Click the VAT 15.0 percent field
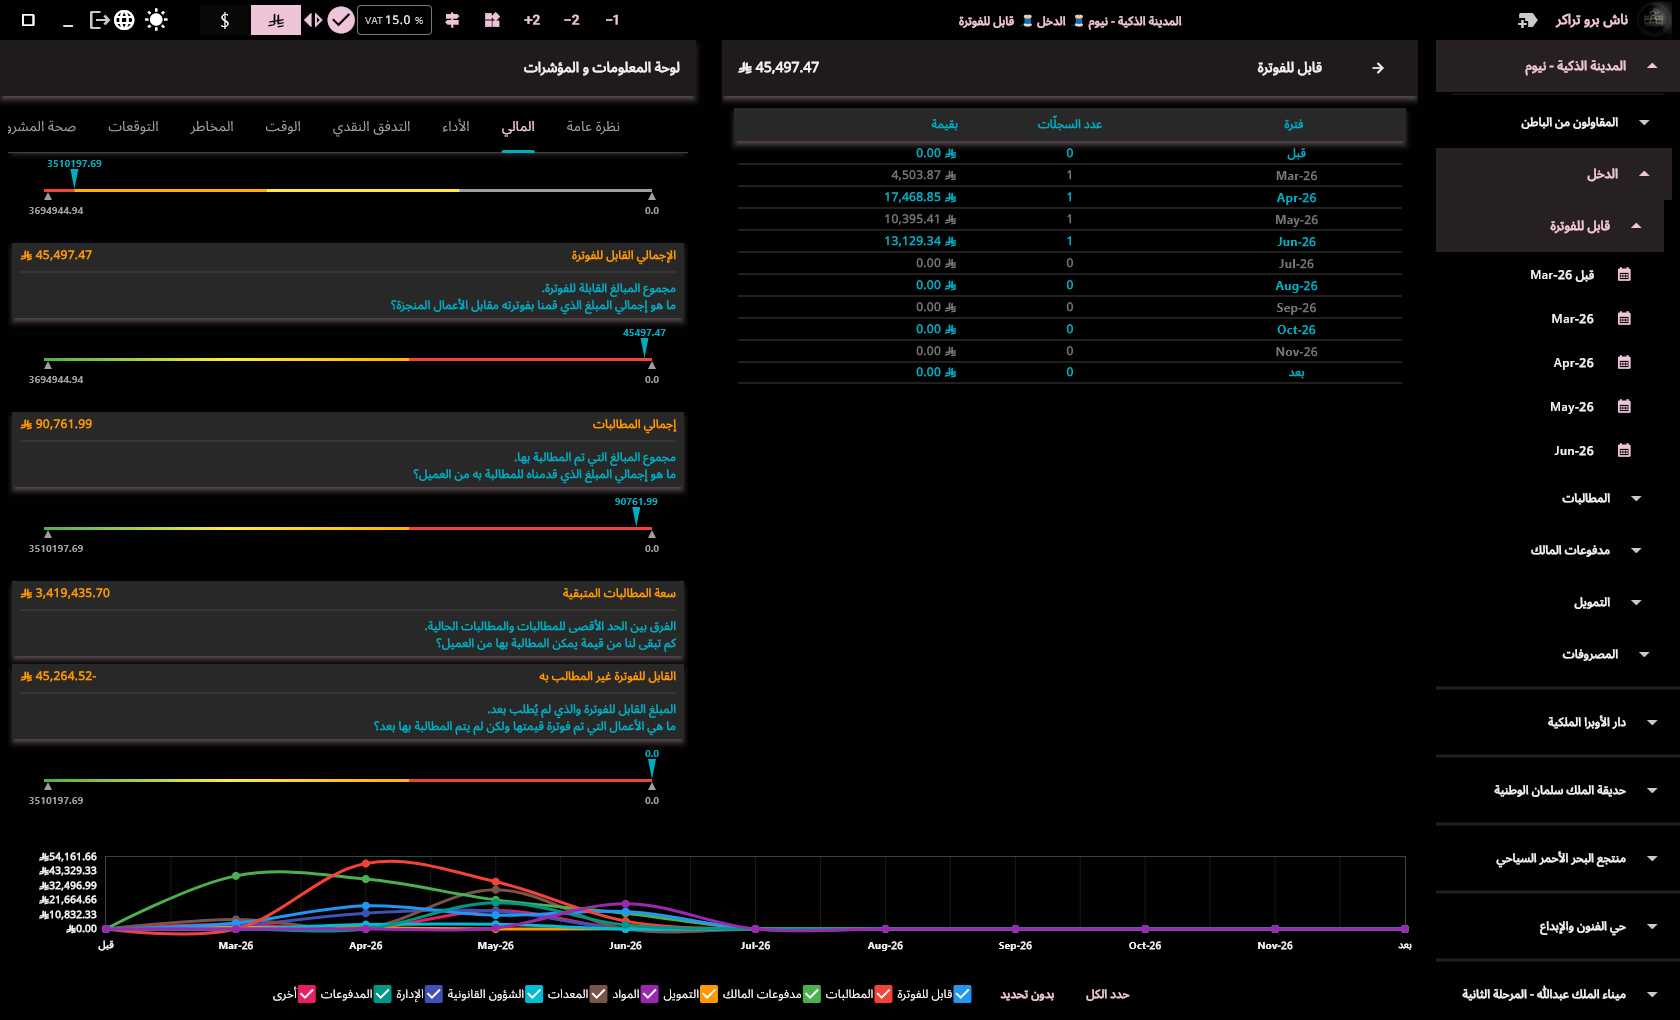 [x=394, y=20]
